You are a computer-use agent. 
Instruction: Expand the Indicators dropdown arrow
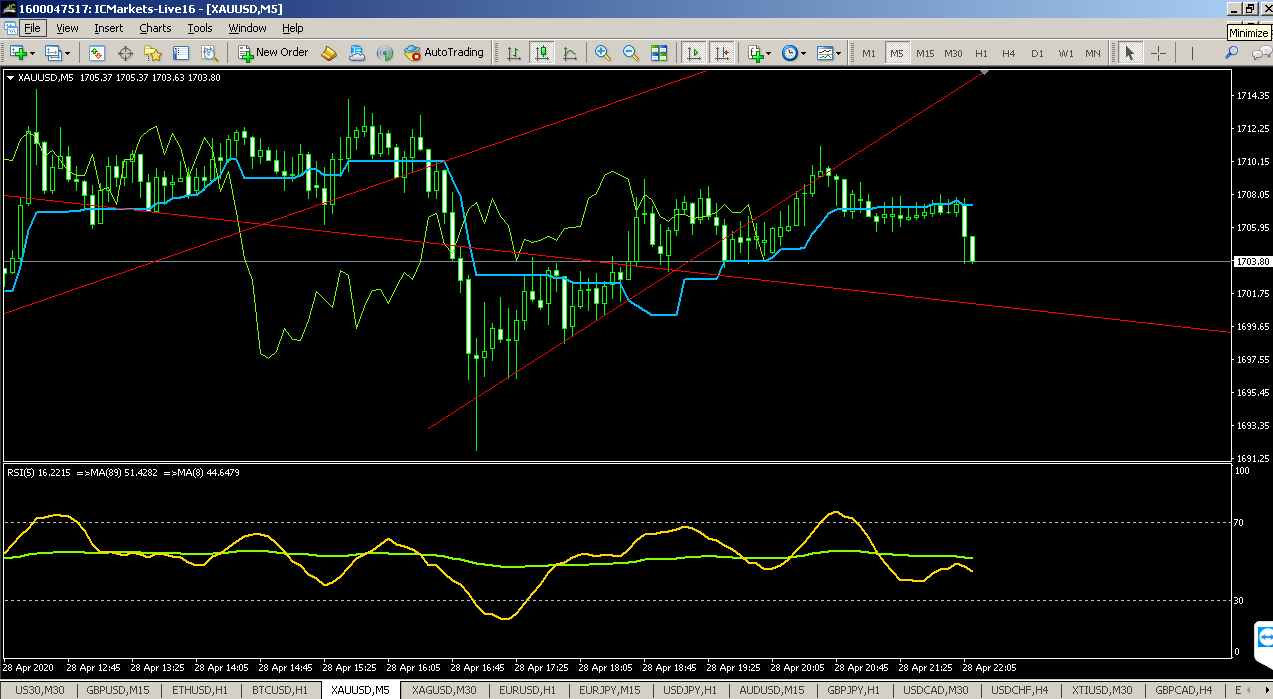[x=769, y=53]
